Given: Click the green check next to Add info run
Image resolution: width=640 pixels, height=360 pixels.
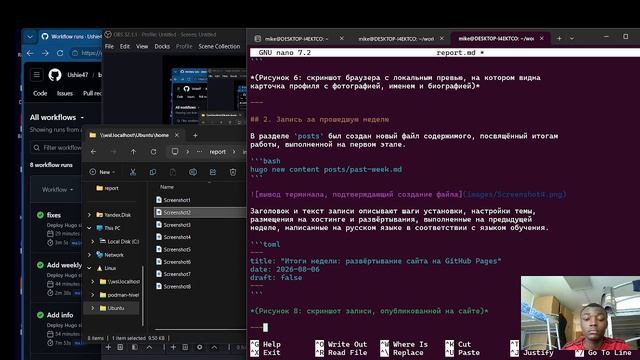Looking at the screenshot, I should [x=40, y=315].
